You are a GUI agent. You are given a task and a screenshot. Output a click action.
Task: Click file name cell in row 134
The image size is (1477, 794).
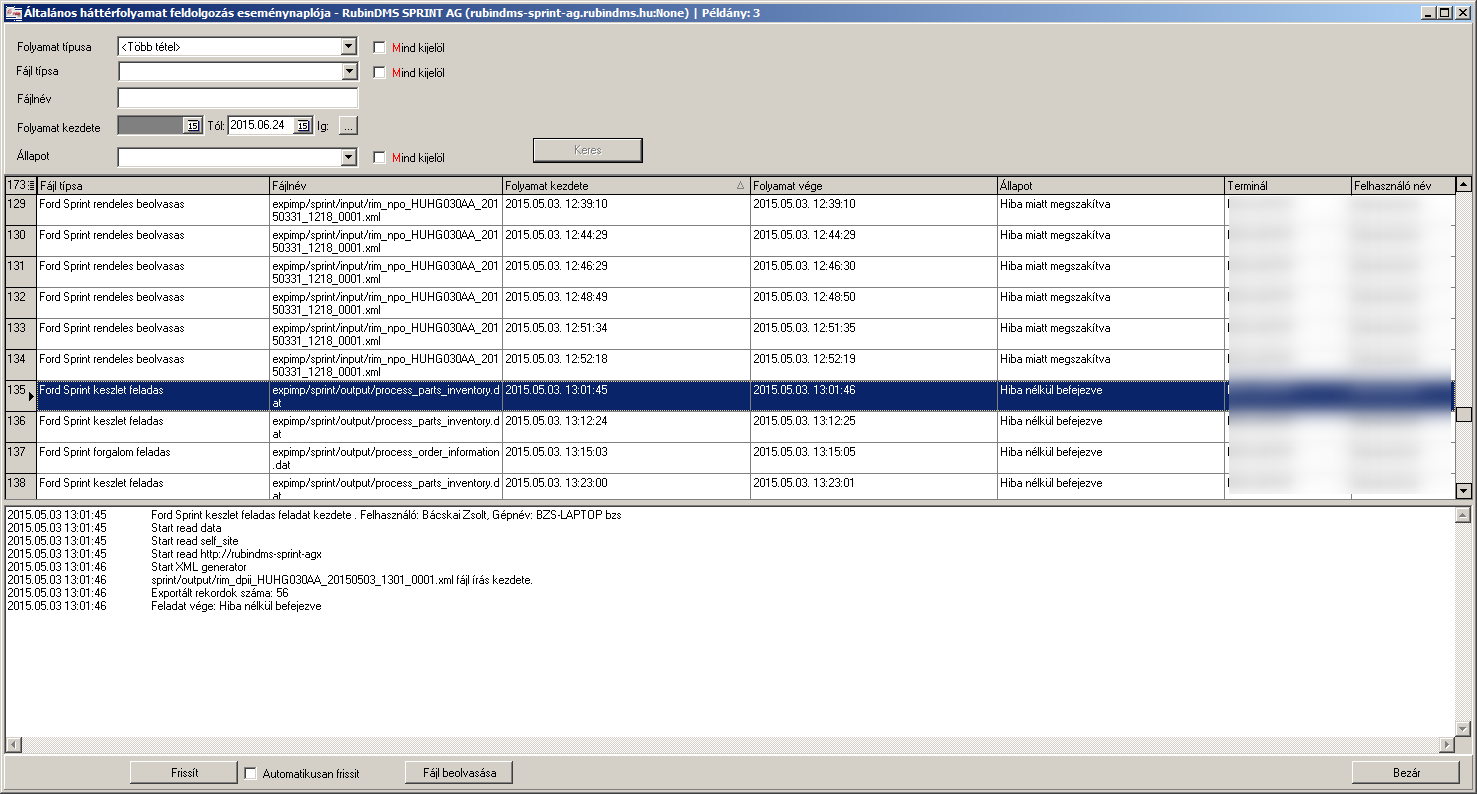[386, 365]
